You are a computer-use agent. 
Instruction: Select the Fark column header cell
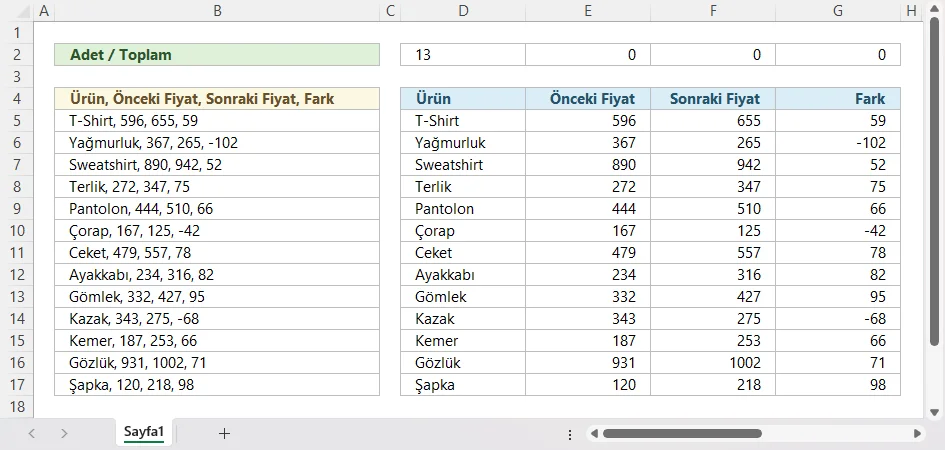[837, 99]
